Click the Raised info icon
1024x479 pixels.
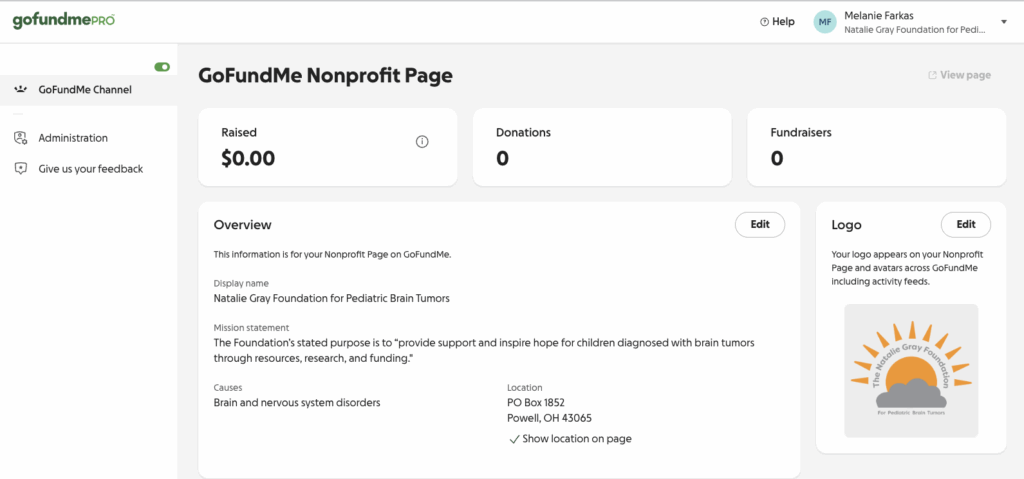[422, 142]
